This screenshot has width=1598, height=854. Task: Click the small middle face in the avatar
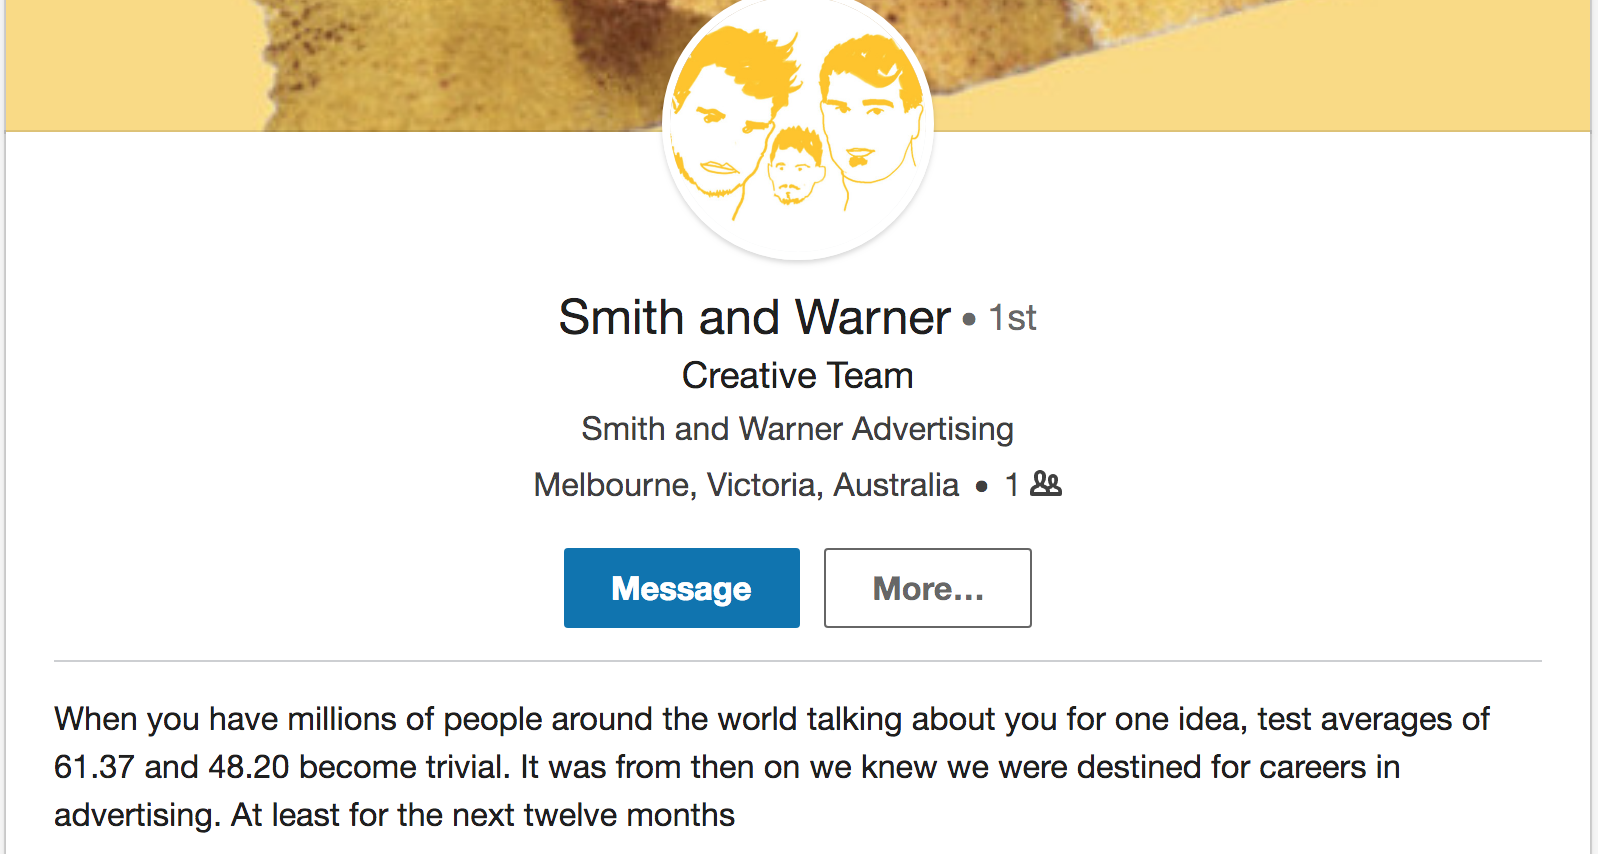click(x=795, y=167)
